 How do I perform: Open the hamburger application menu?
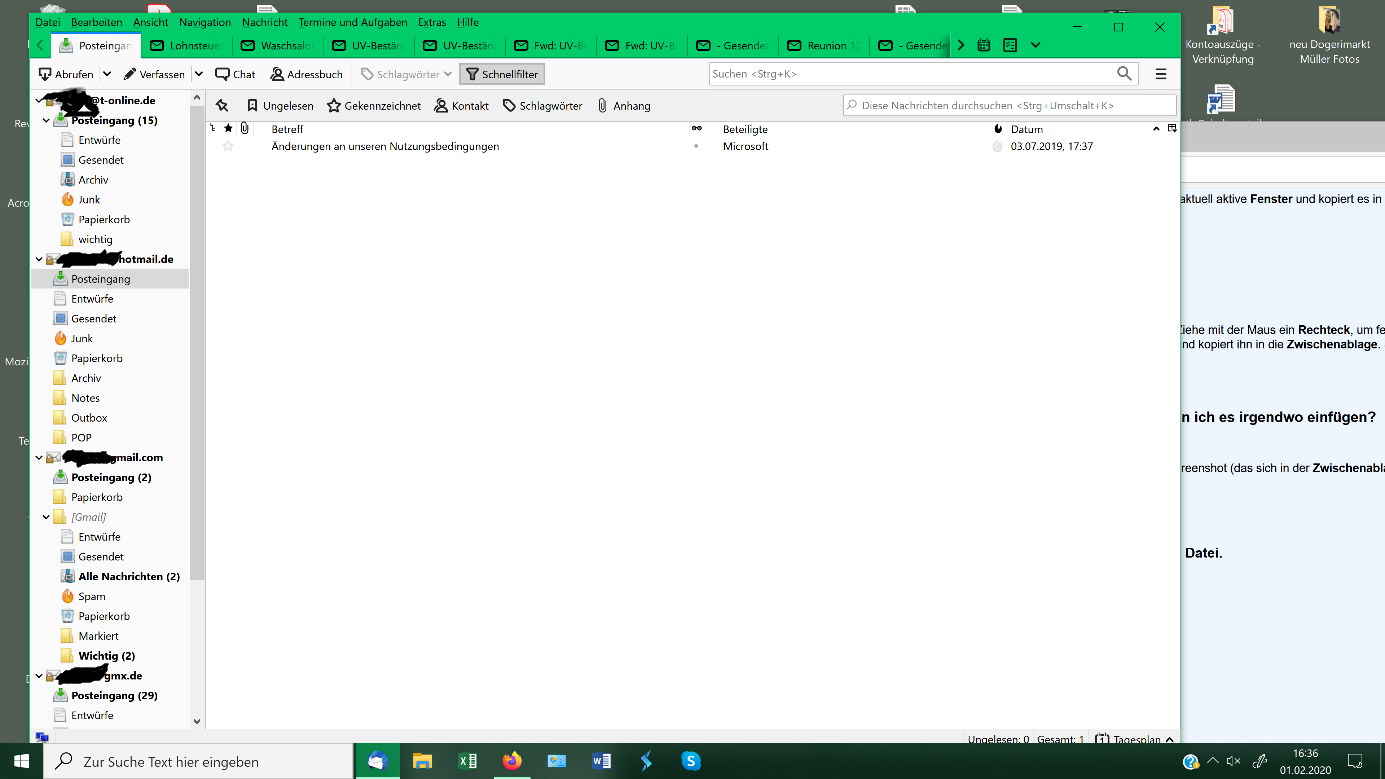tap(1161, 74)
